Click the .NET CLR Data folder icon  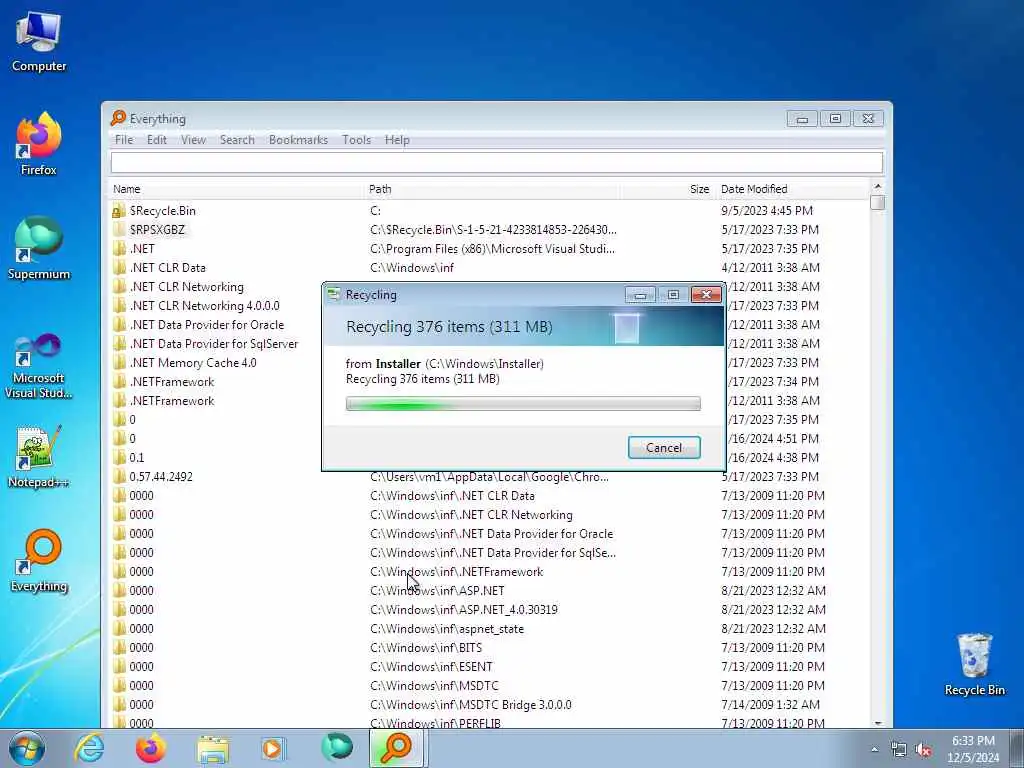(x=118, y=268)
